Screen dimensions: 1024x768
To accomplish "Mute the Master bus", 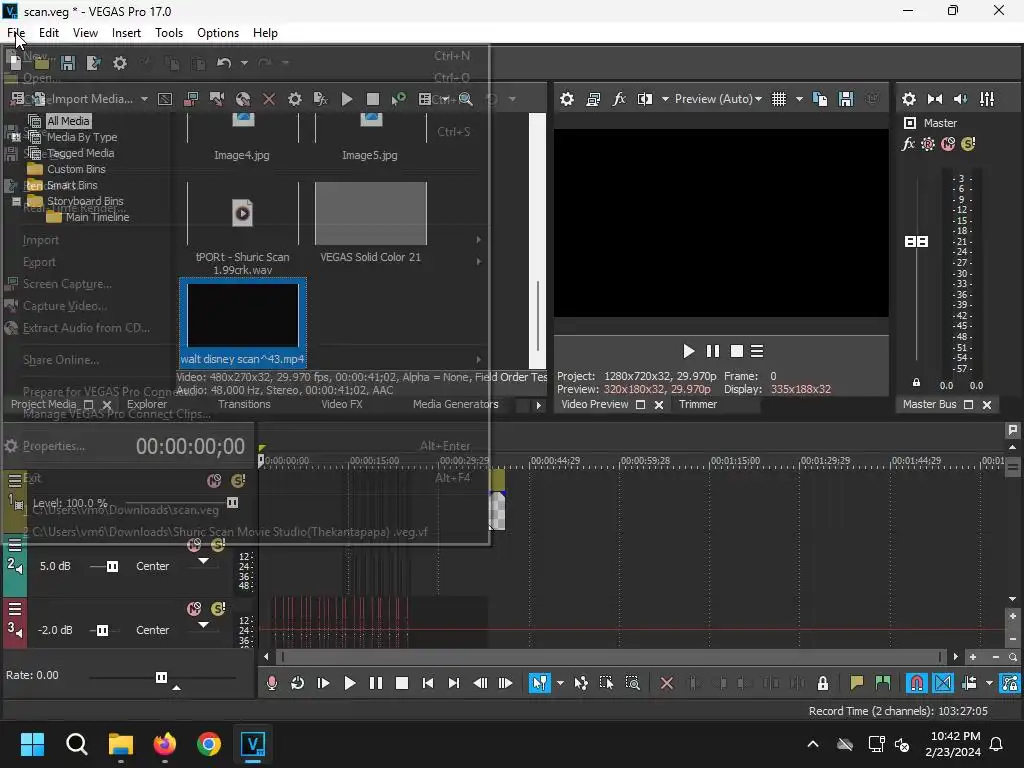I will click(948, 144).
